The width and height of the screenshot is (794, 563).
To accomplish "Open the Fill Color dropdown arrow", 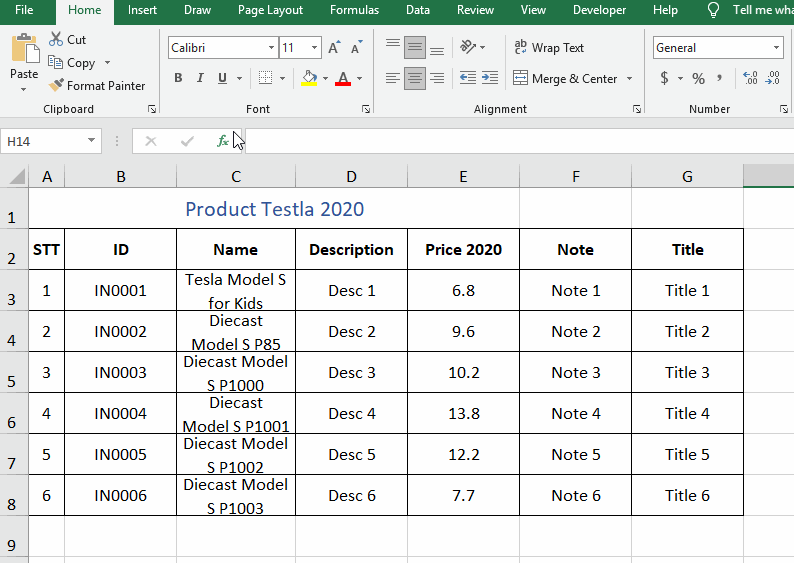I will [325, 78].
